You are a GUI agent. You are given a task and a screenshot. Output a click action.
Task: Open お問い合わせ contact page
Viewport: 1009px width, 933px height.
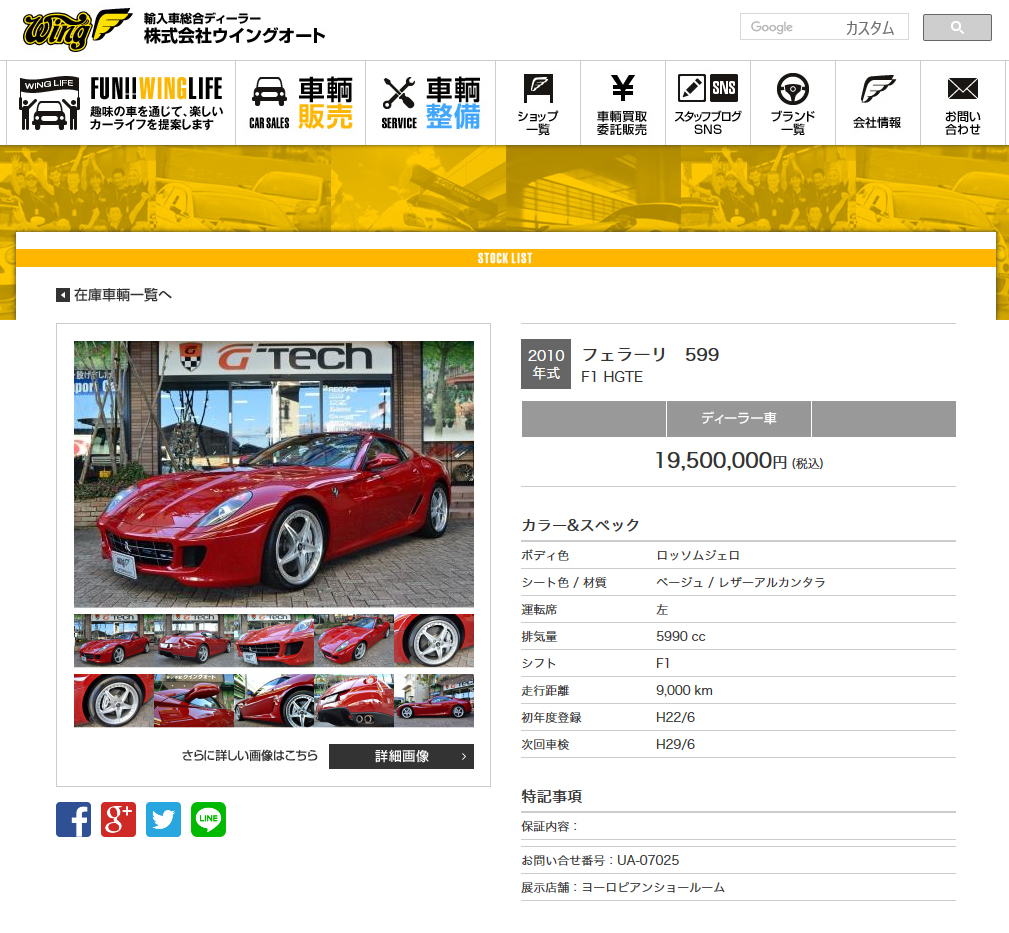(x=963, y=103)
